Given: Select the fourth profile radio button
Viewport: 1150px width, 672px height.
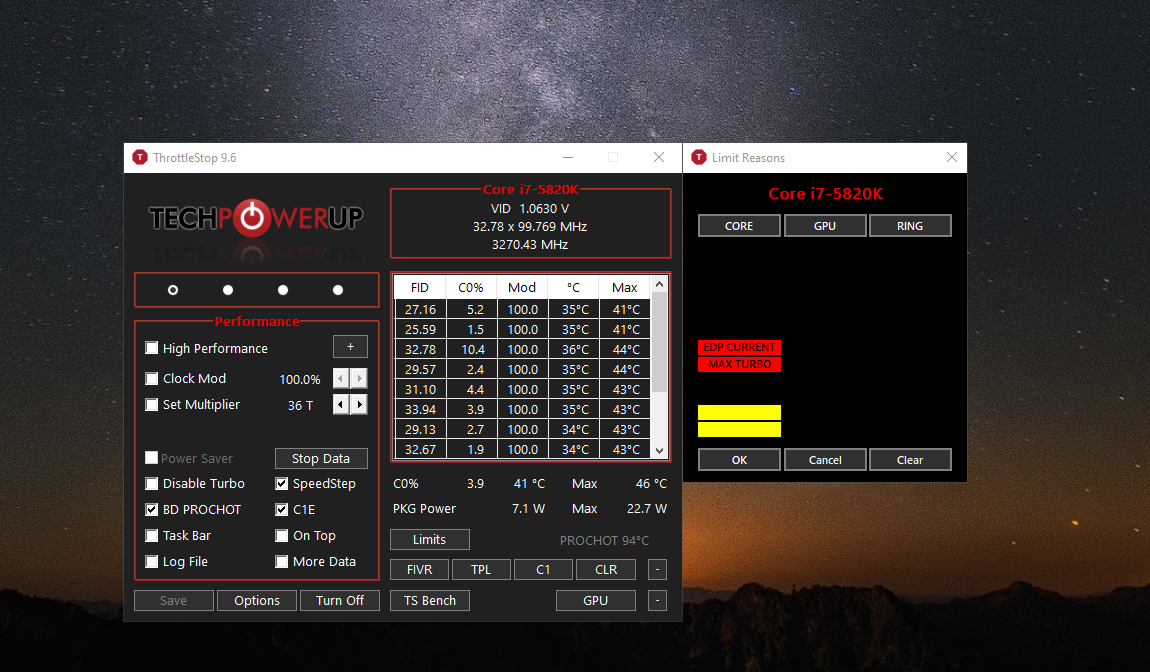Looking at the screenshot, I should pos(338,290).
